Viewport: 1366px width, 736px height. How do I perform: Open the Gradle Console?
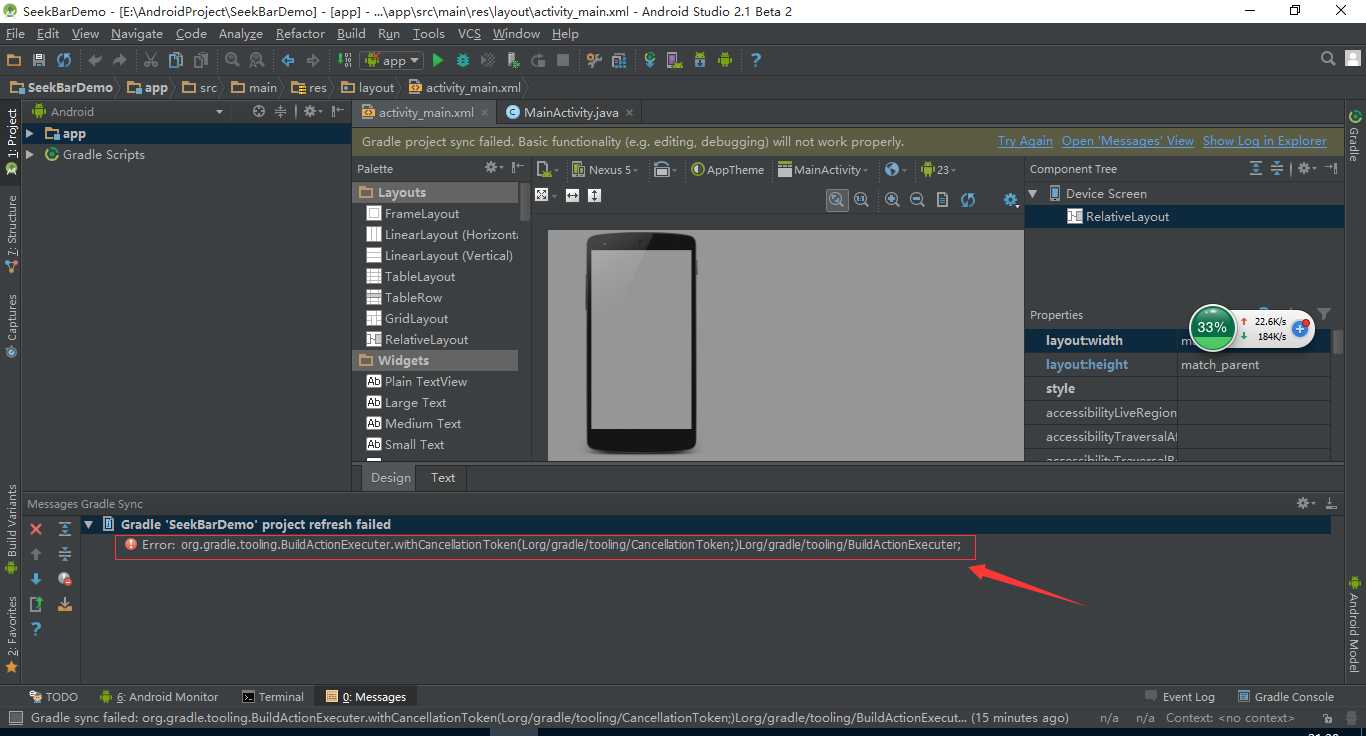click(1286, 697)
